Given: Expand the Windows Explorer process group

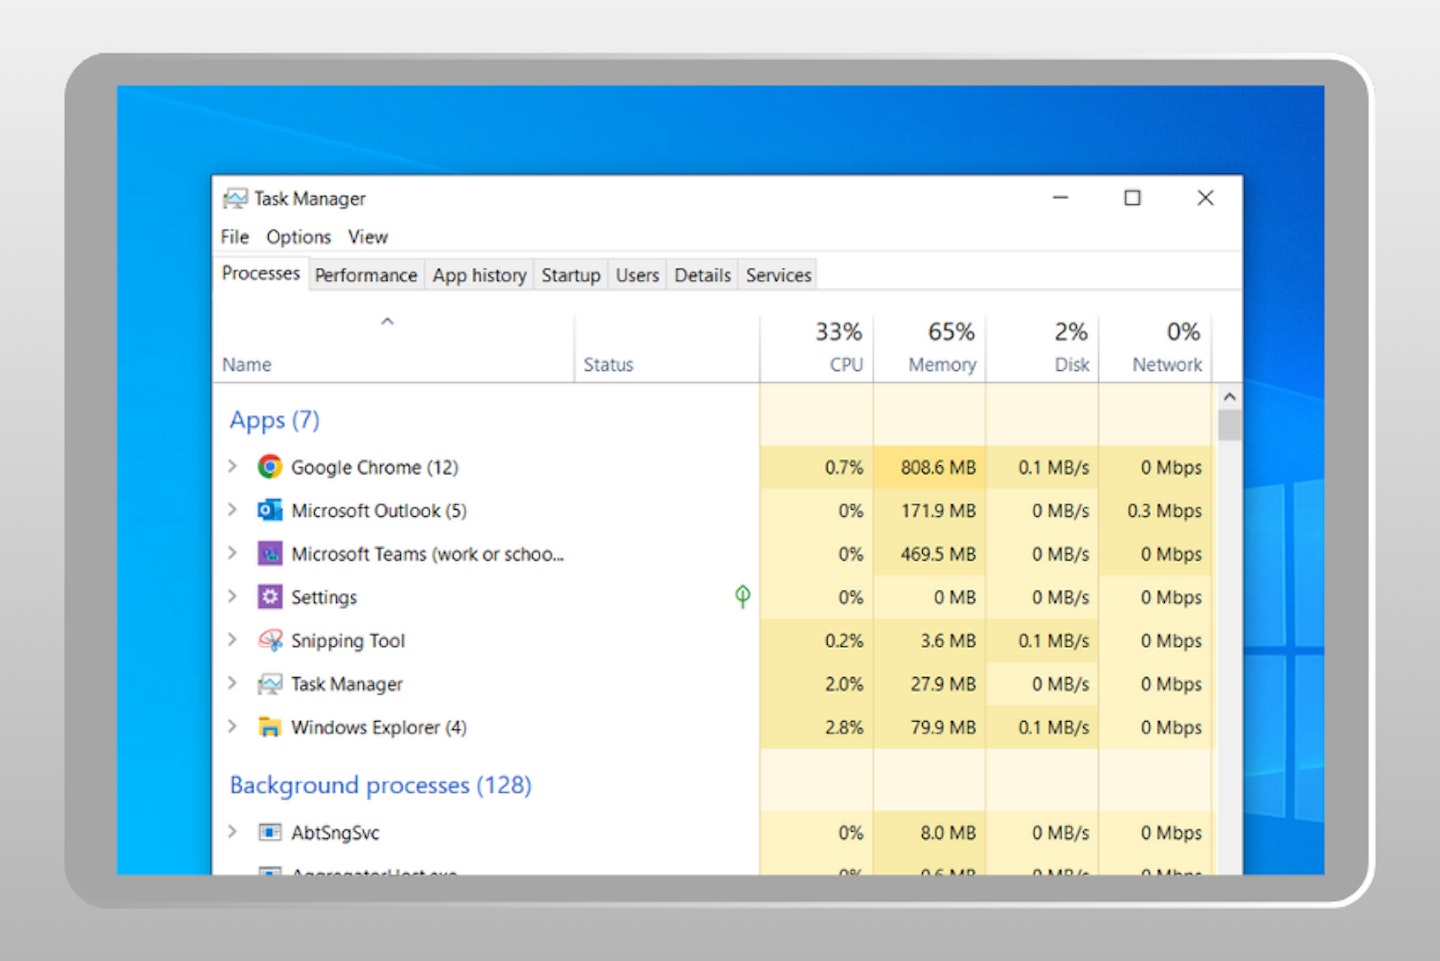Looking at the screenshot, I should pos(232,726).
